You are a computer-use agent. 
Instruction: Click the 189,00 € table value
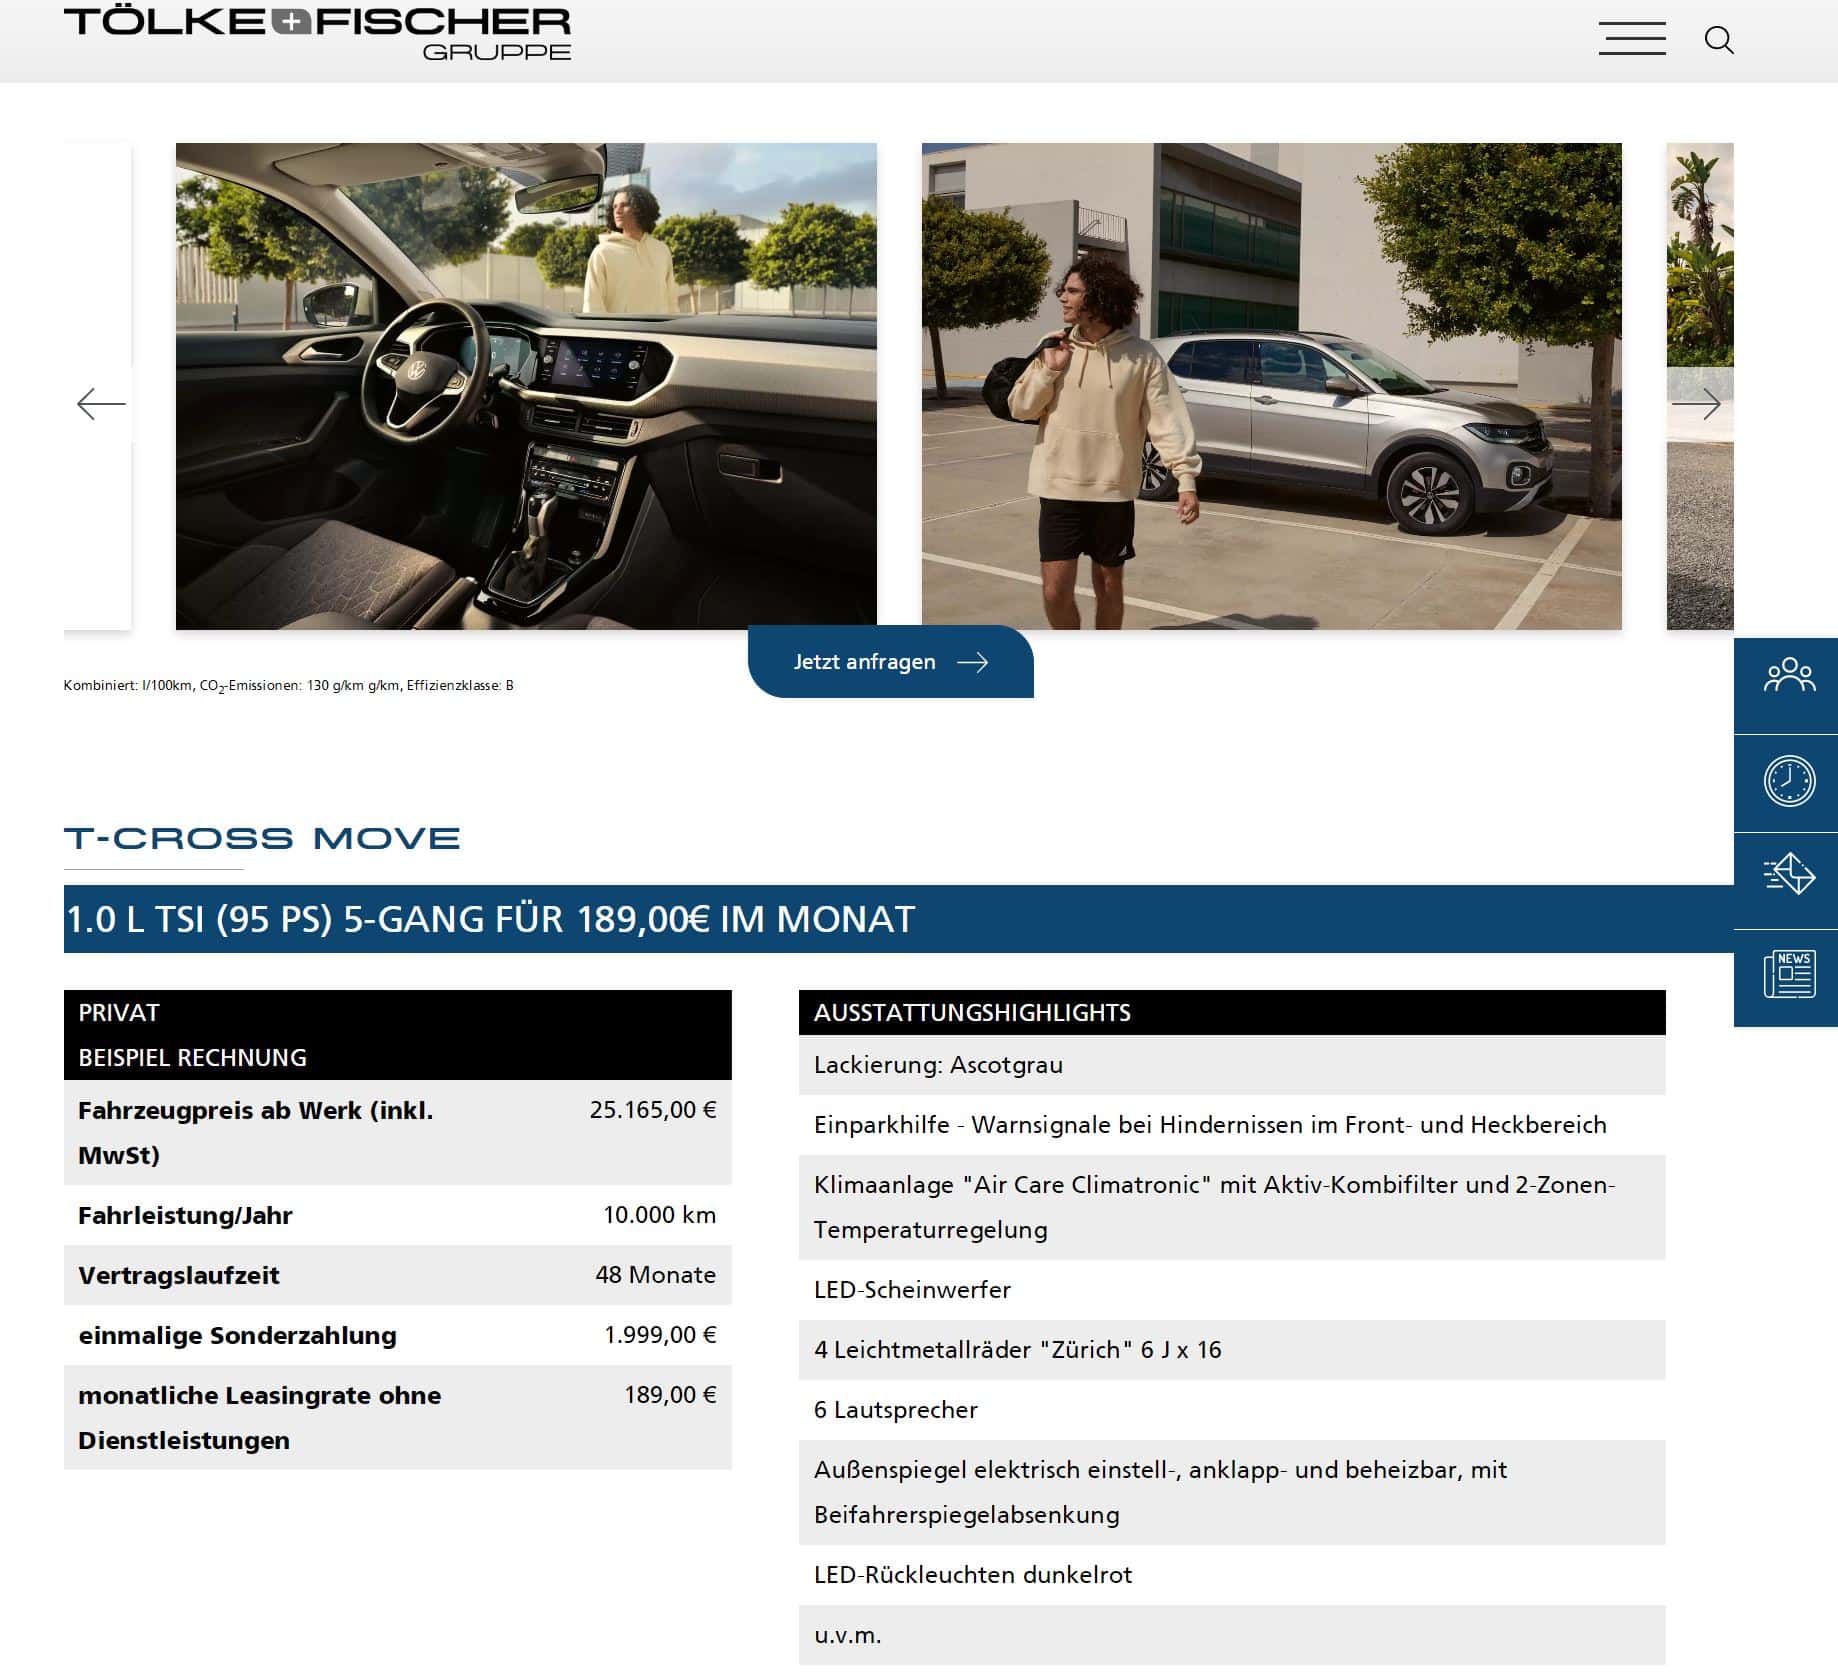point(670,1395)
